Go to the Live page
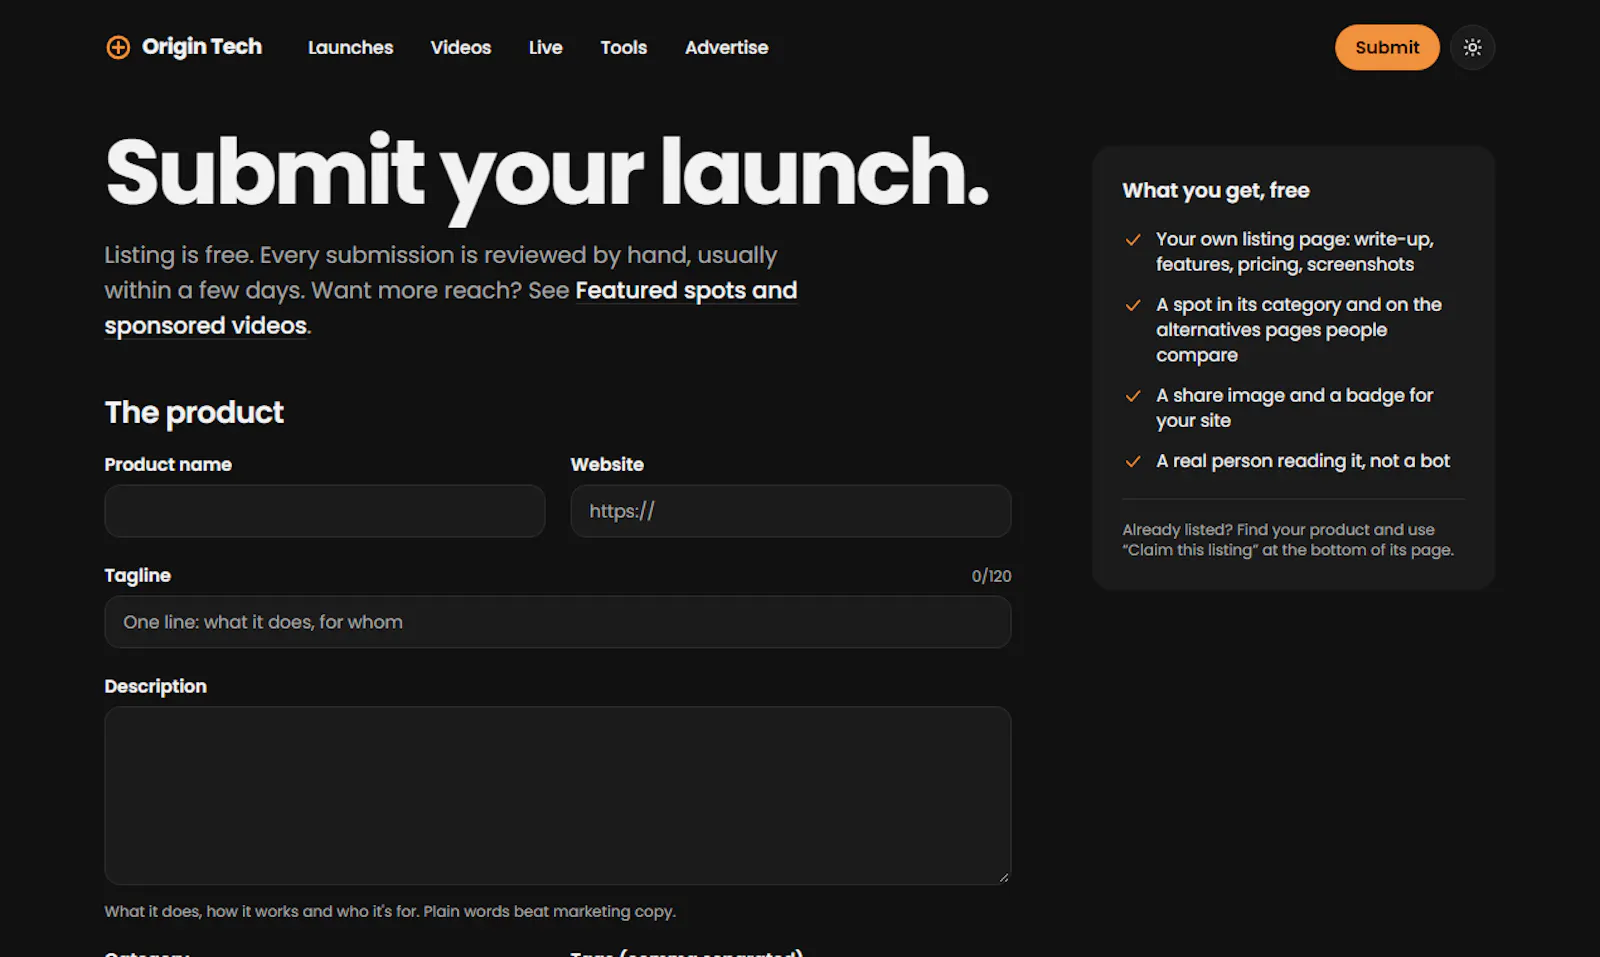Screen dimensions: 1600x957 pyautogui.click(x=546, y=47)
